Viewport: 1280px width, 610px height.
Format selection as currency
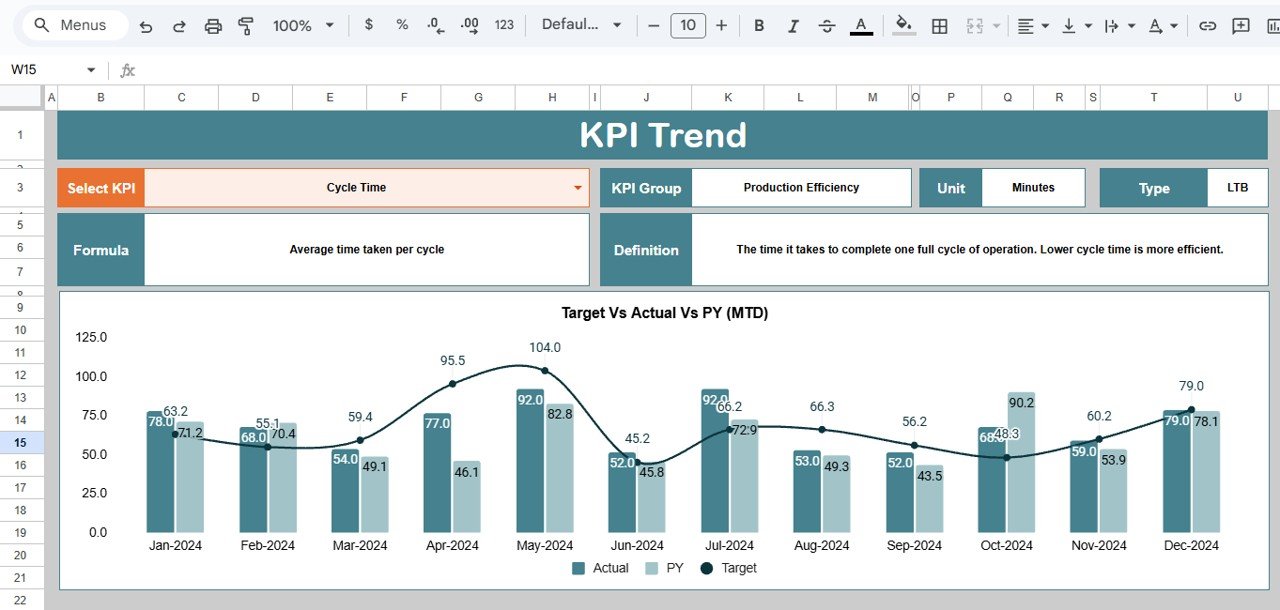point(369,25)
